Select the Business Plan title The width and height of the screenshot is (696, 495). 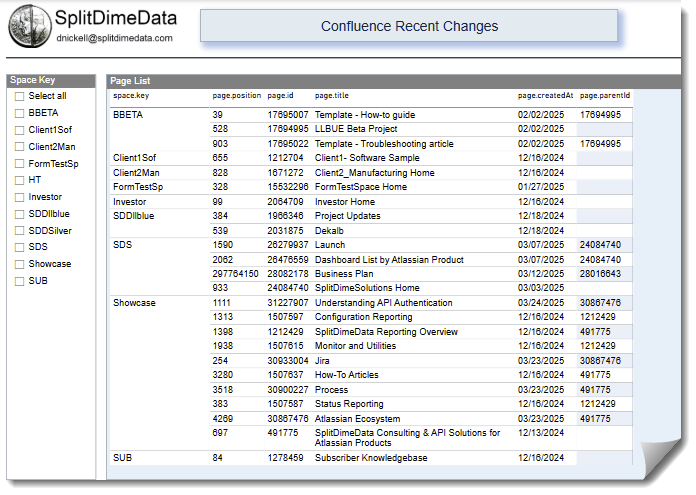click(344, 274)
